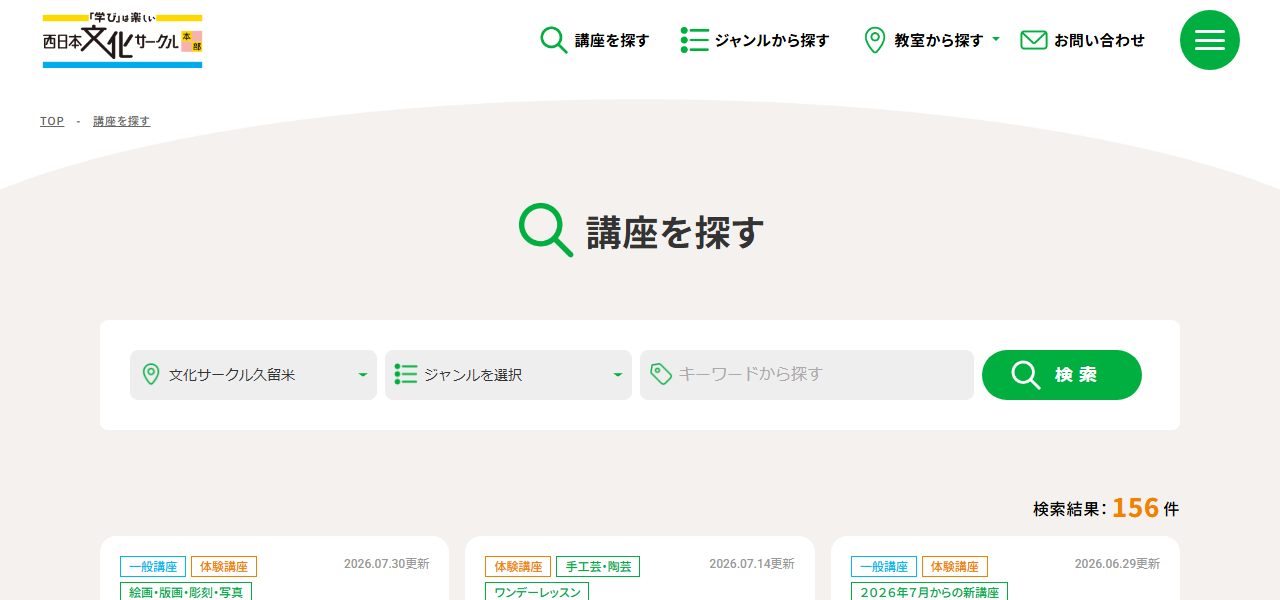Open the ジャンルを選択 genre dropdown

508,375
